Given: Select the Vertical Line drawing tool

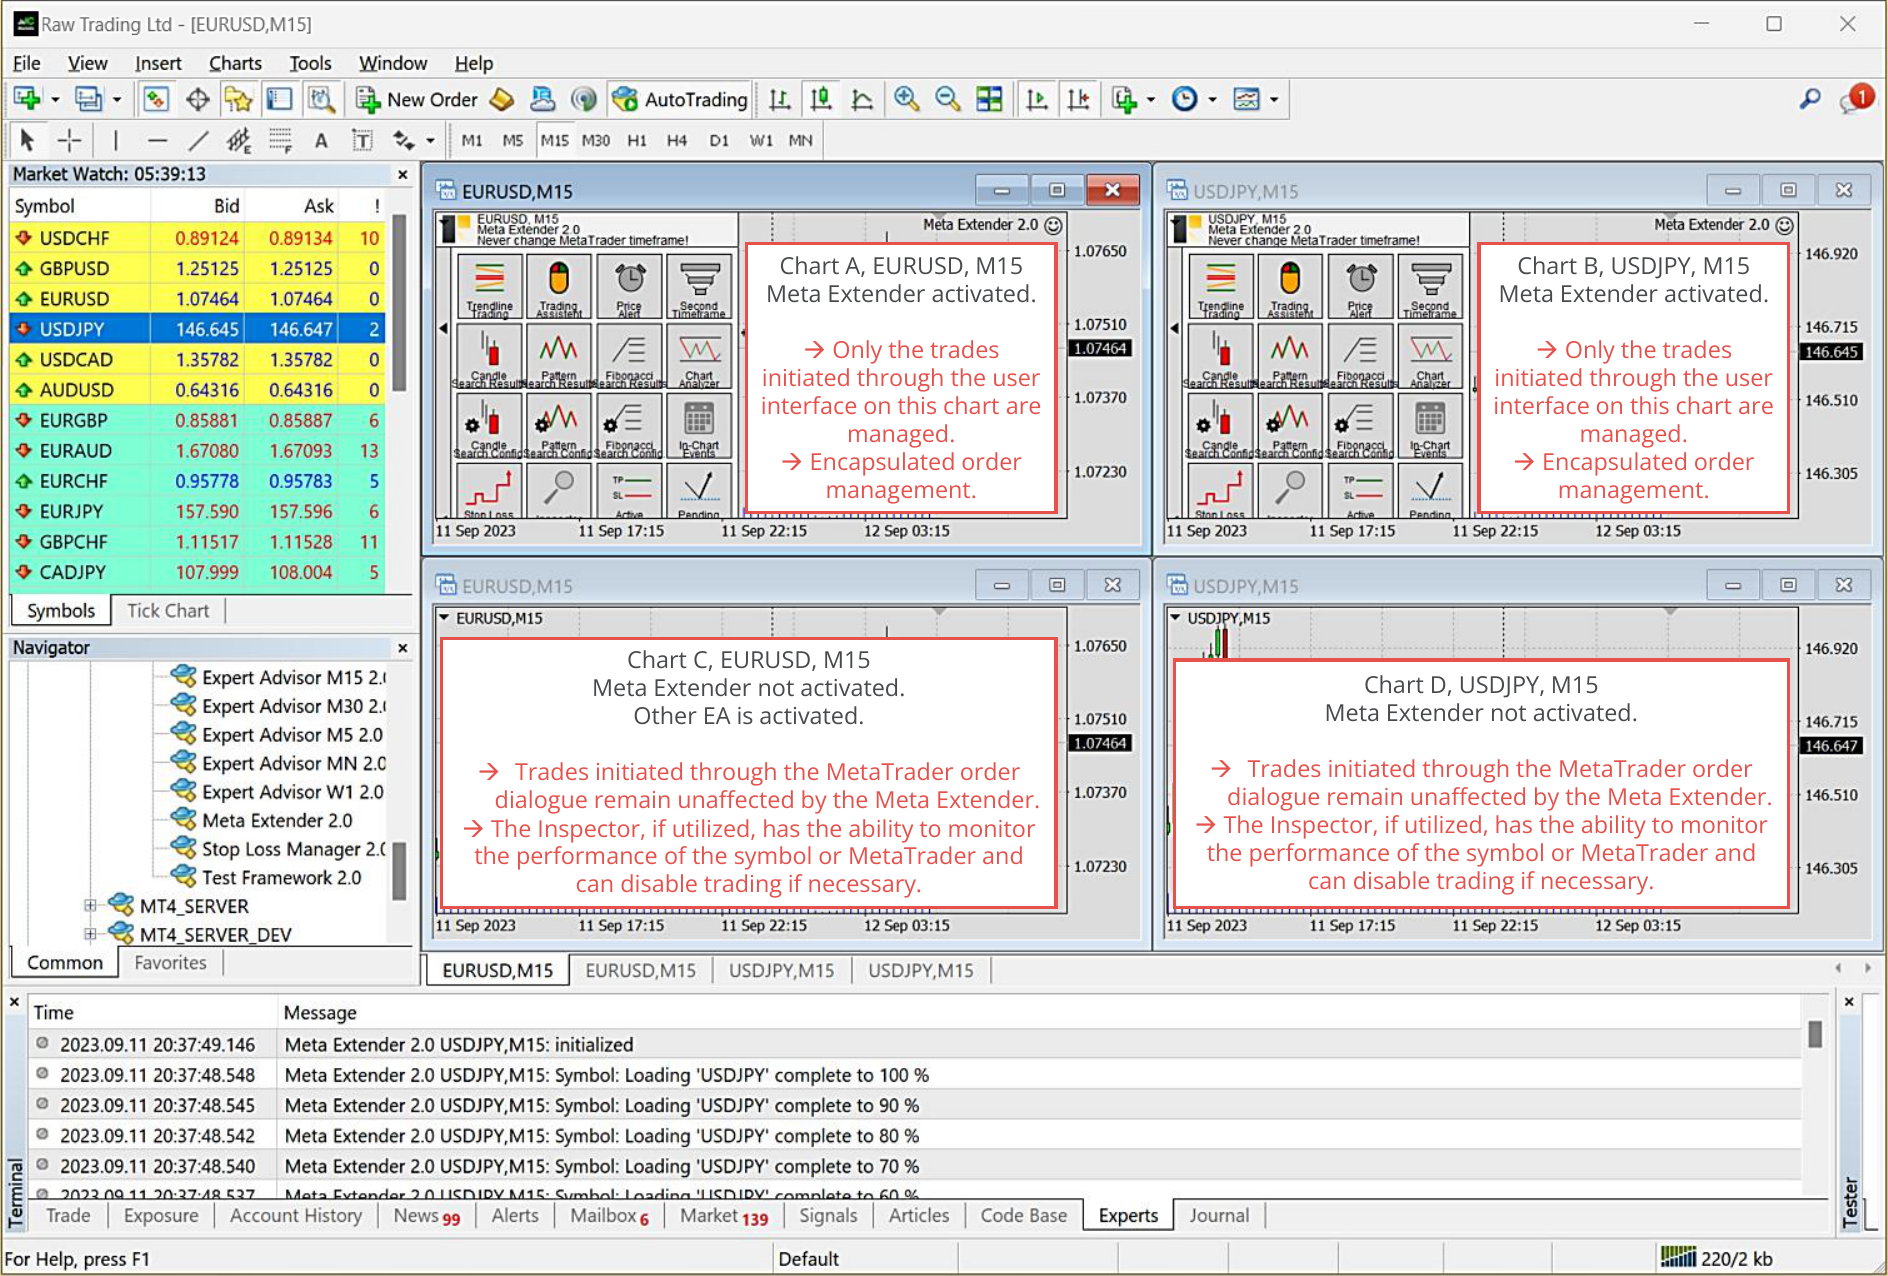Looking at the screenshot, I should (x=116, y=141).
